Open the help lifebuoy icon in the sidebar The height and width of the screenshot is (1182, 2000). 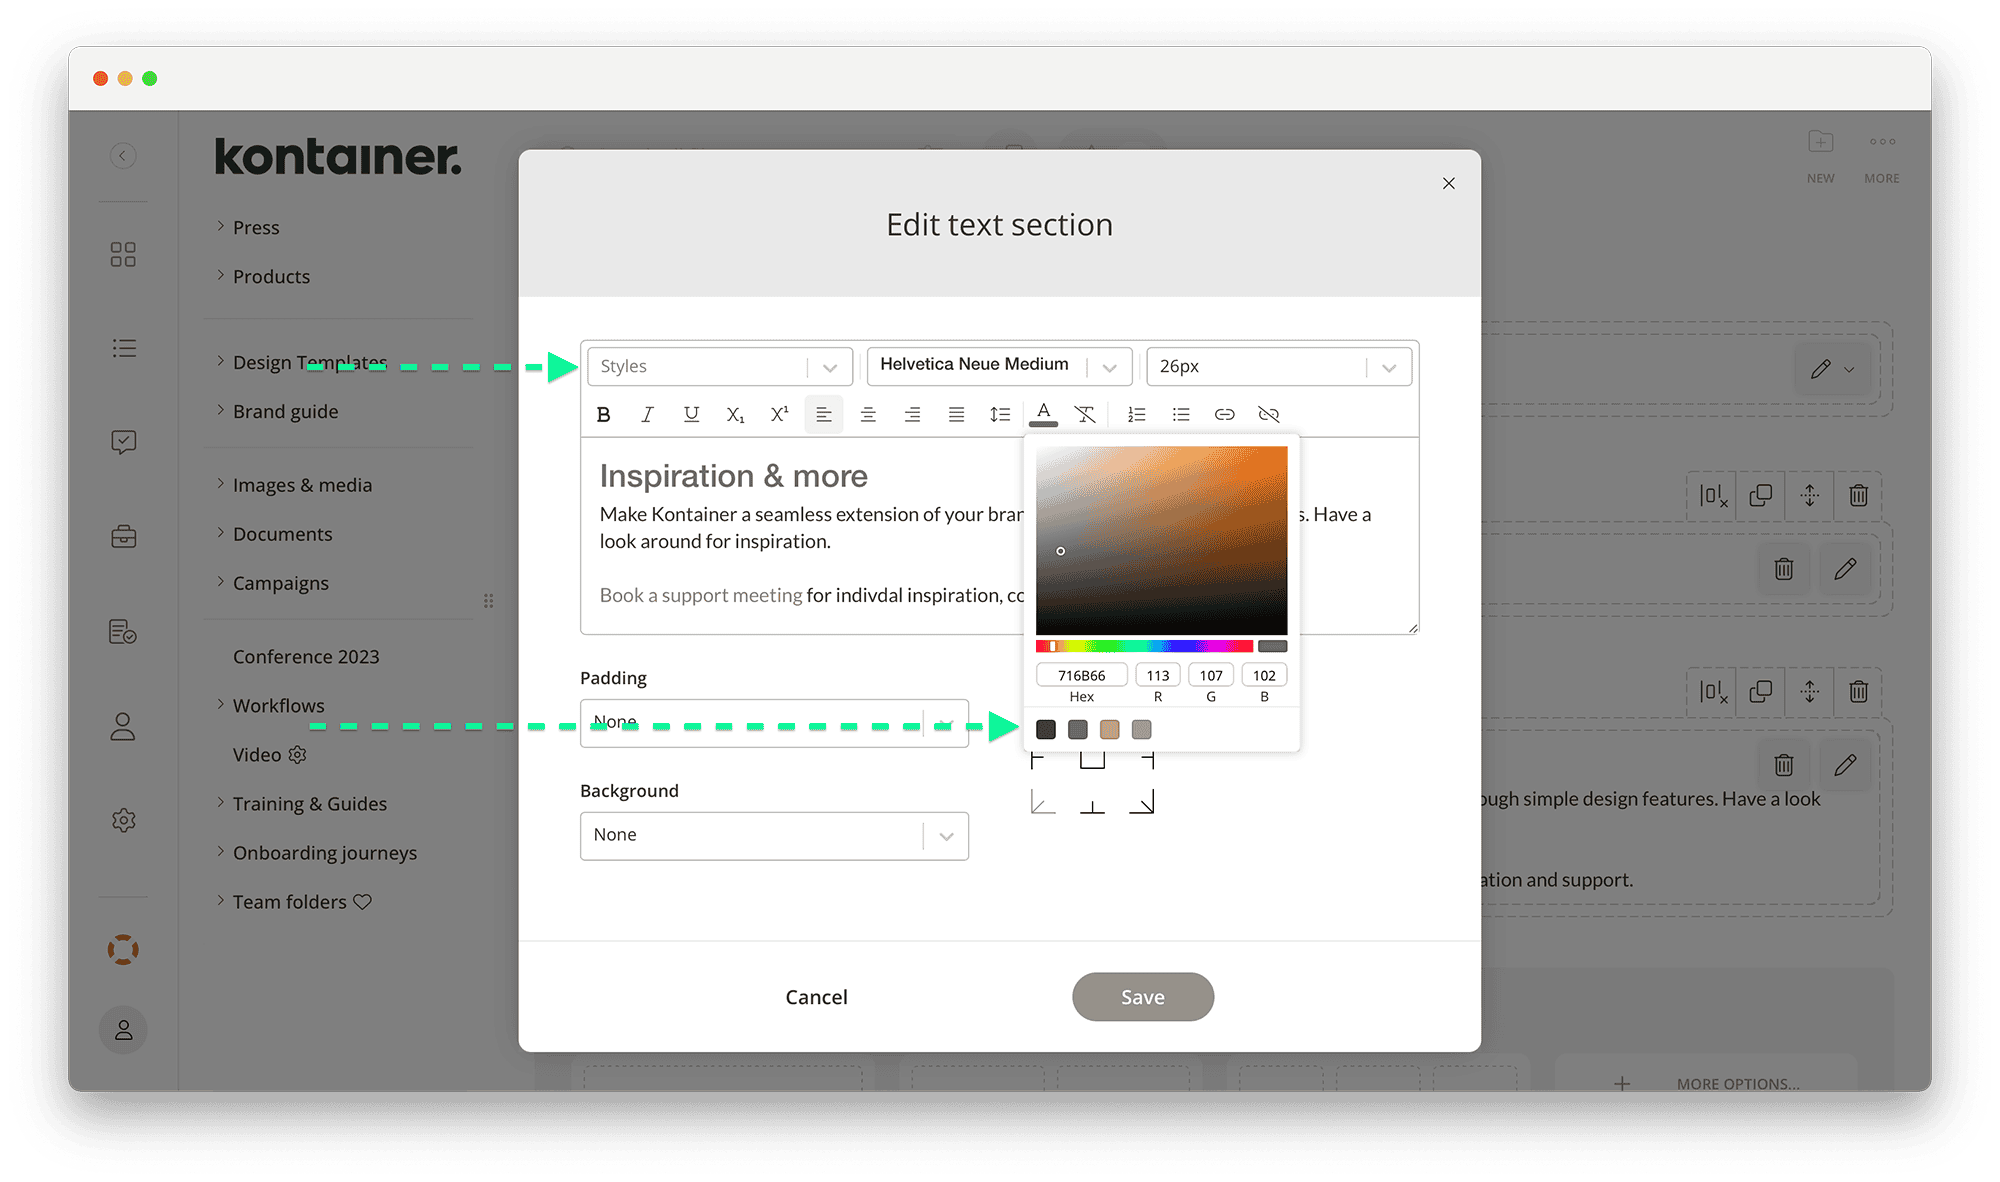123,949
